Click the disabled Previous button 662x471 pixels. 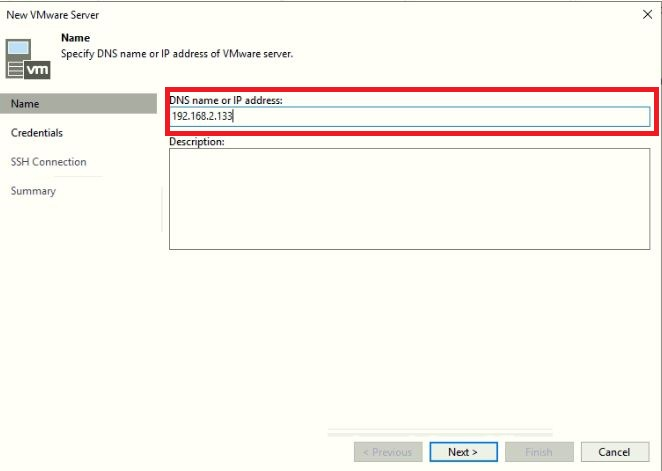click(388, 452)
